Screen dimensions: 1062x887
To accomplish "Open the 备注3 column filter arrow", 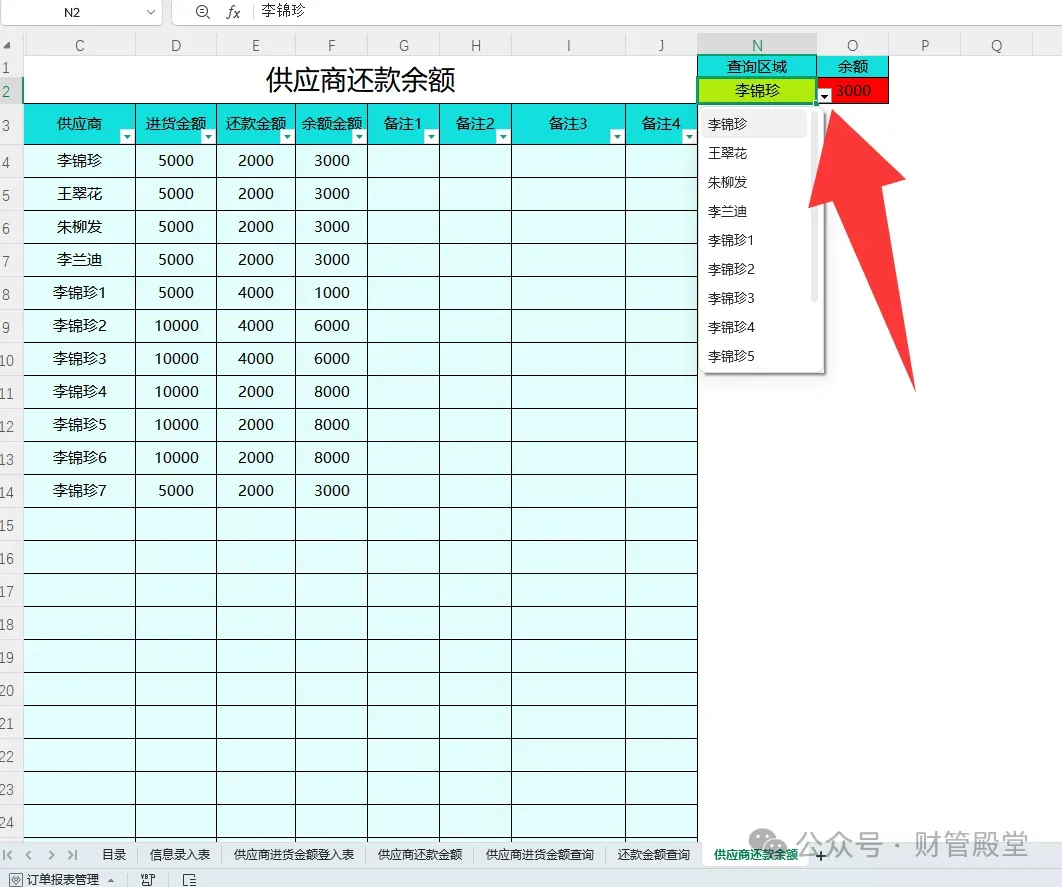I will [x=616, y=137].
